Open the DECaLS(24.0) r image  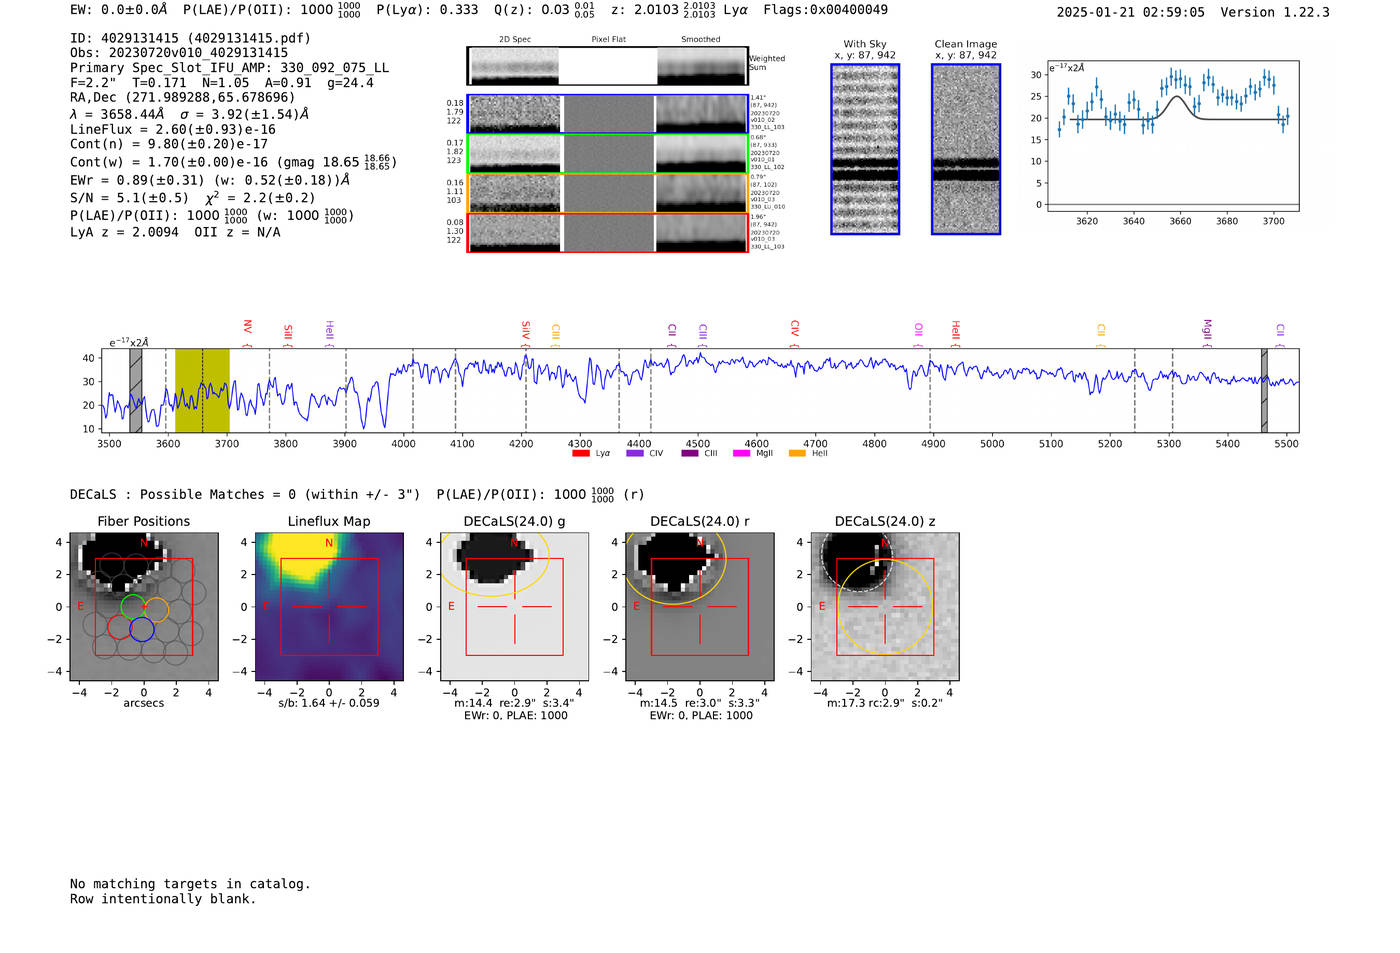click(699, 606)
